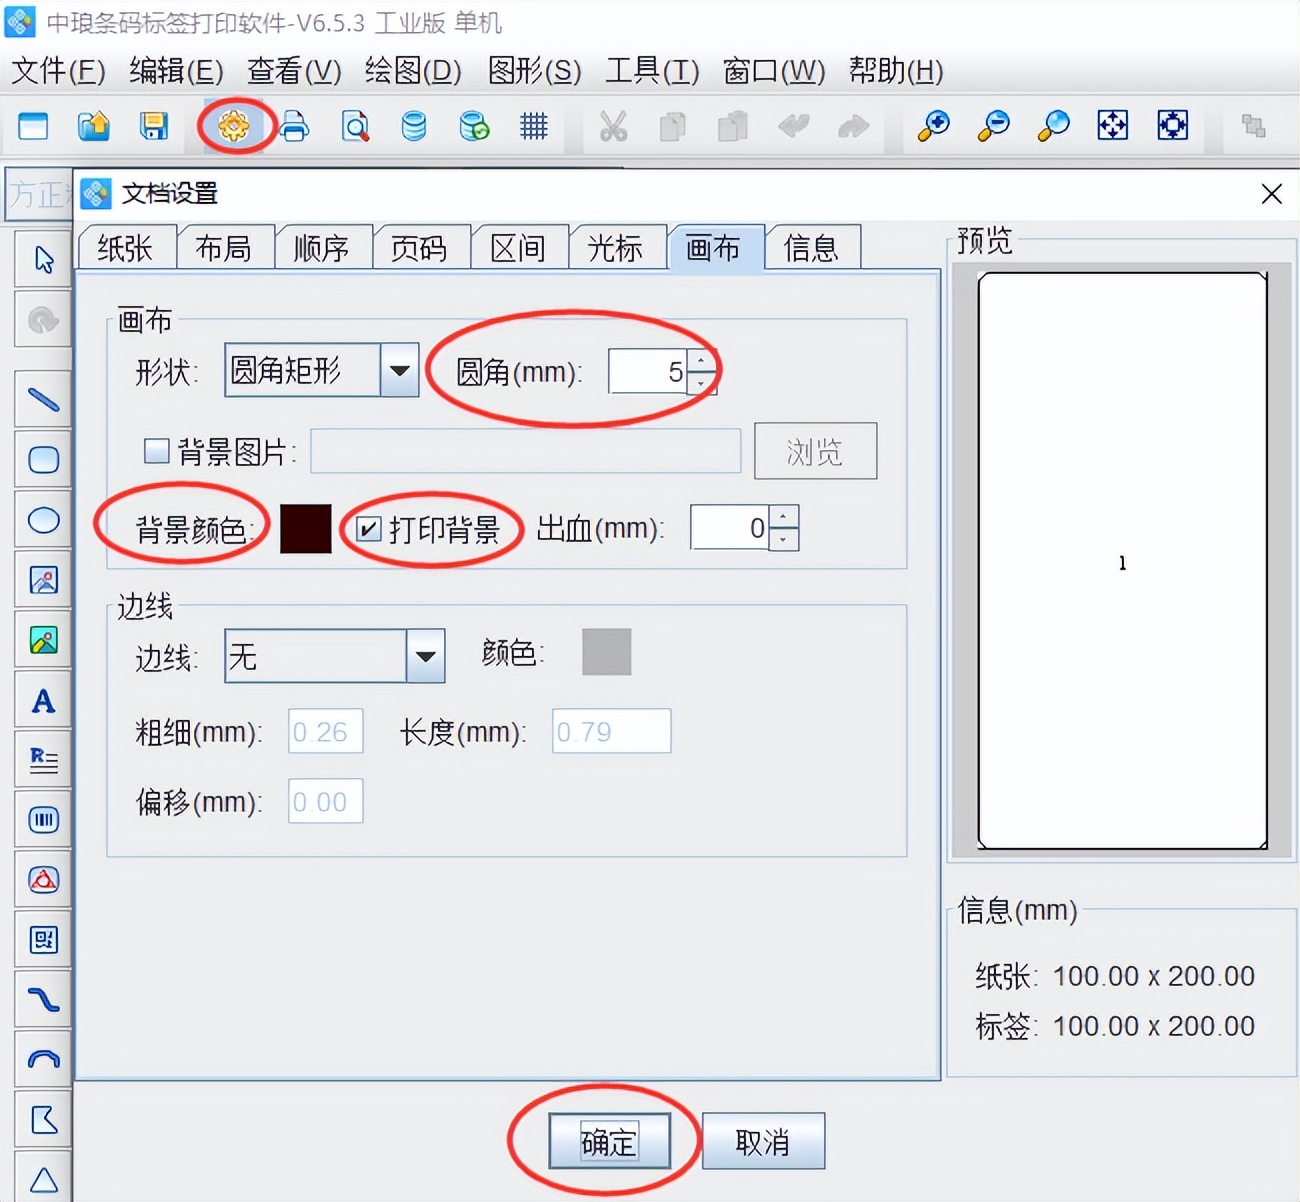Click the Redo arrow icon

[x=853, y=126]
